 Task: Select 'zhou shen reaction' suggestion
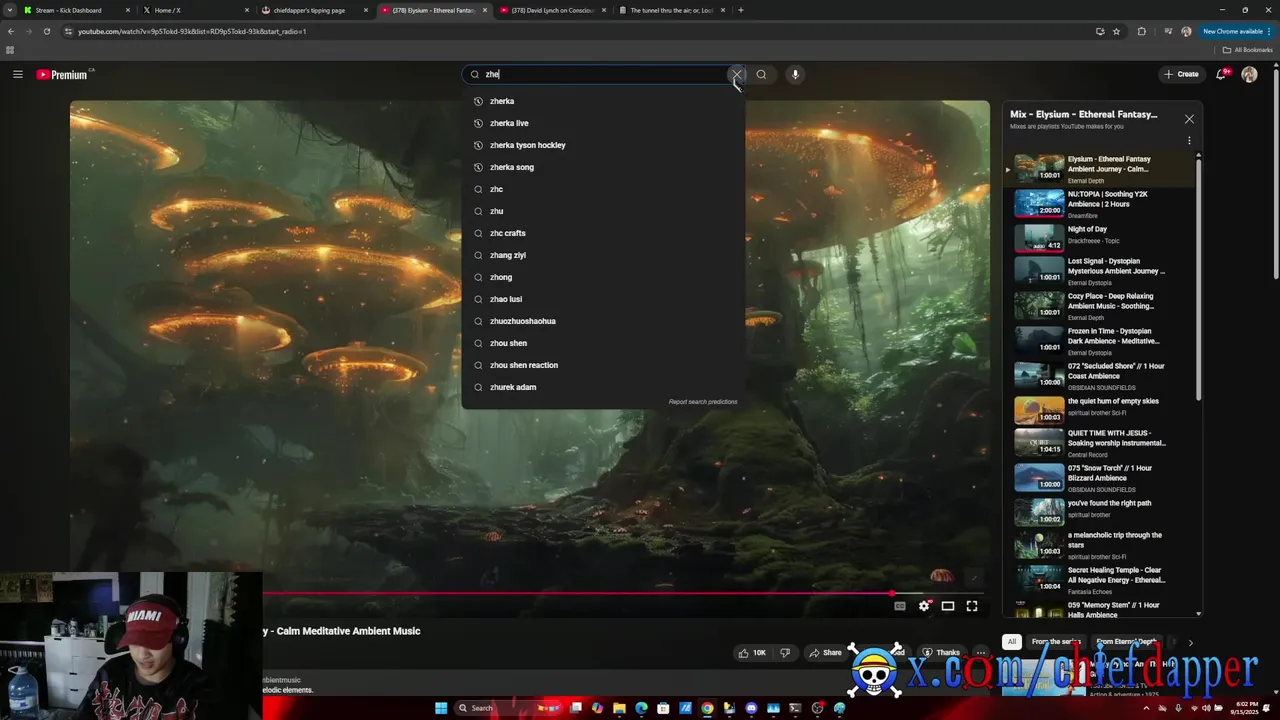click(x=603, y=365)
